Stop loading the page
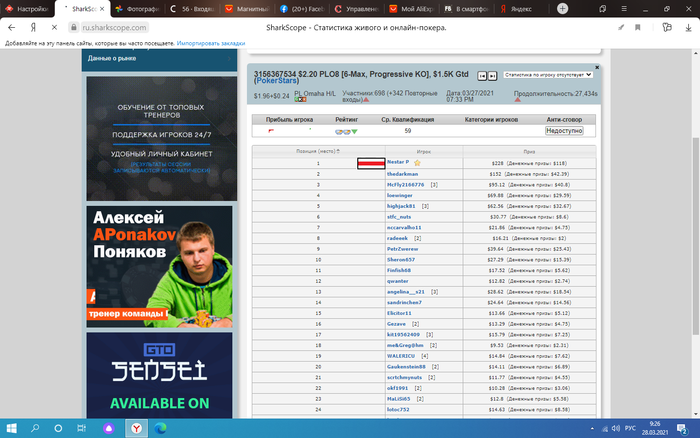This screenshot has width=700, height=438. click(x=54, y=27)
